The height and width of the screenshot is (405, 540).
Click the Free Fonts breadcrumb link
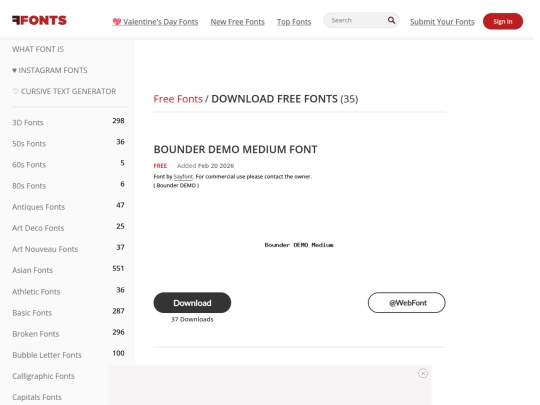tap(178, 99)
